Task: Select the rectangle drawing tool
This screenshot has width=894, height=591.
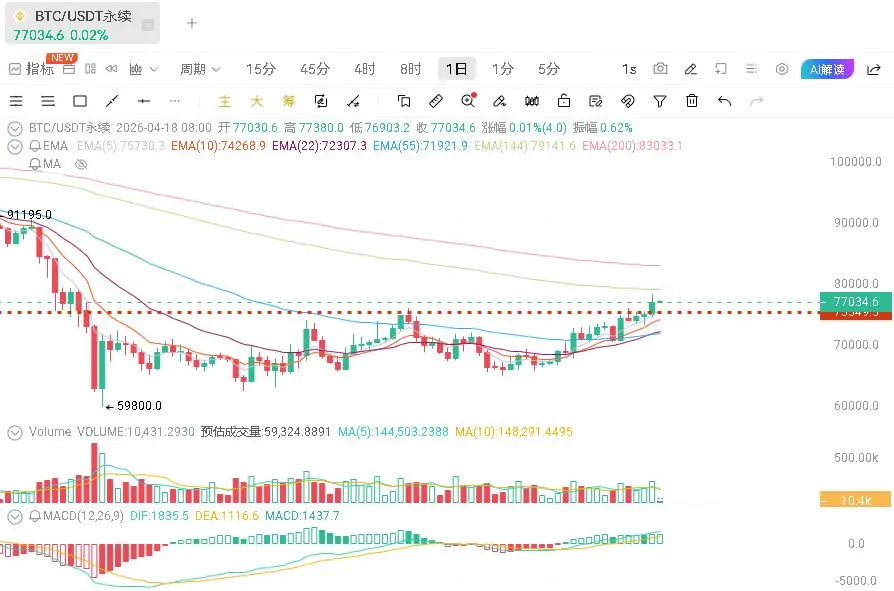Action: 80,101
